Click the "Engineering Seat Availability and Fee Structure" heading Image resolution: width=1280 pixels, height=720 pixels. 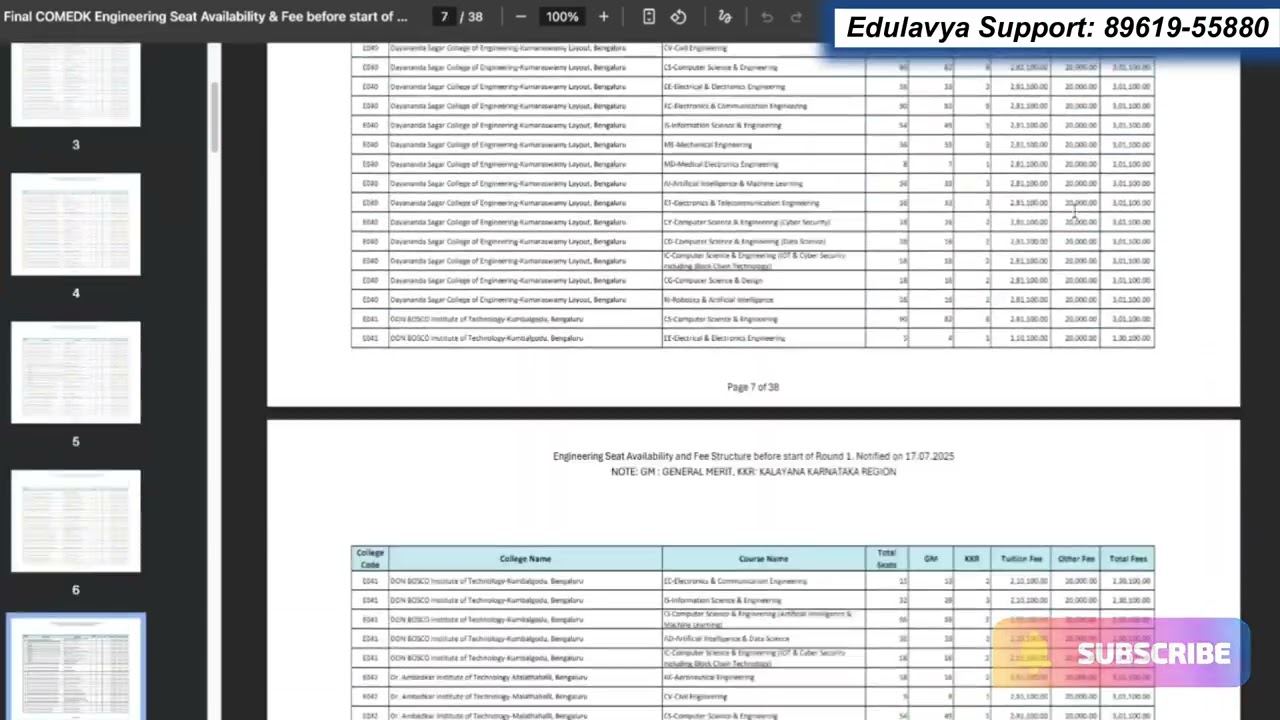753,456
